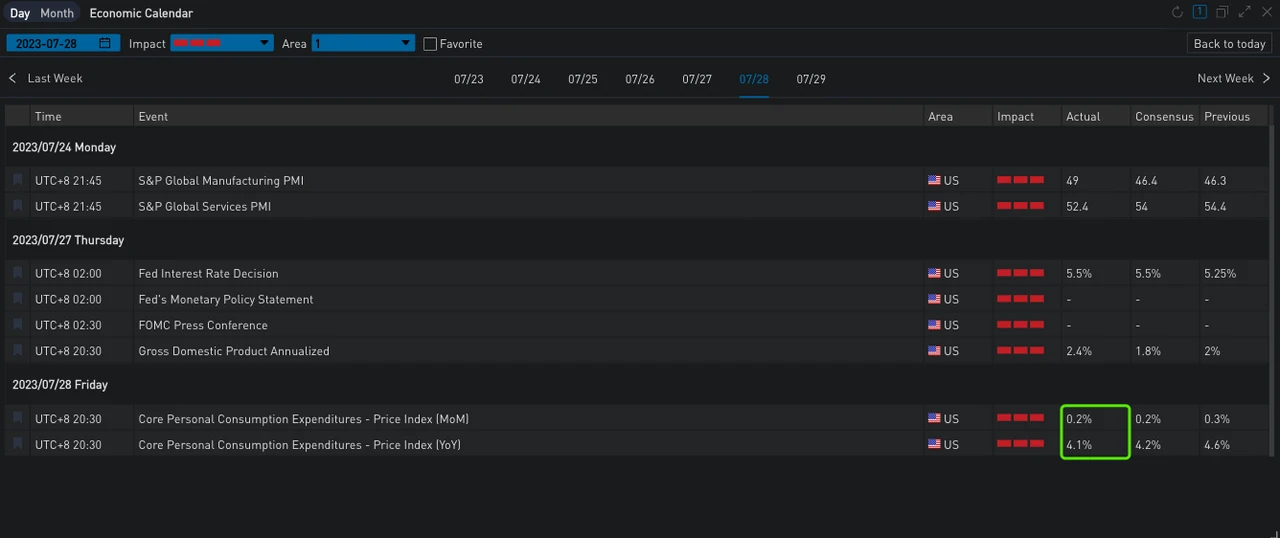Go to Next Week
Image resolution: width=1280 pixels, height=538 pixels.
coord(1233,78)
